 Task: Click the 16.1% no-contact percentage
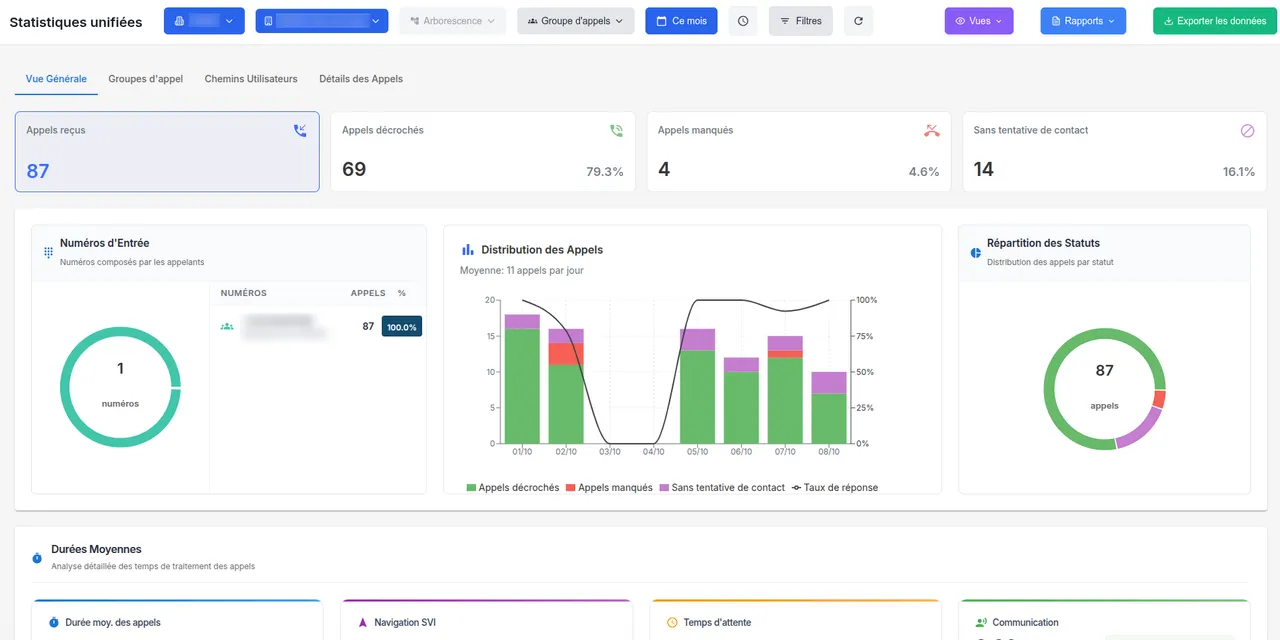coord(1239,172)
